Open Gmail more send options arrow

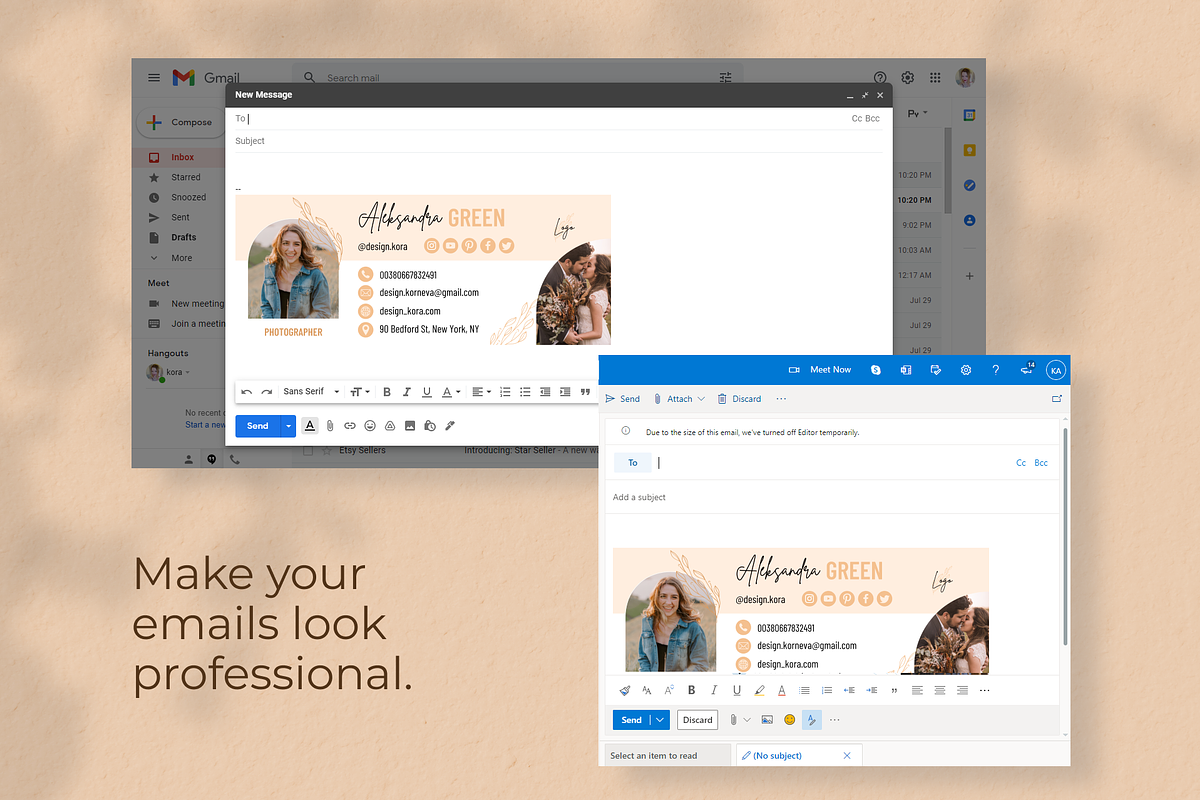tap(288, 426)
